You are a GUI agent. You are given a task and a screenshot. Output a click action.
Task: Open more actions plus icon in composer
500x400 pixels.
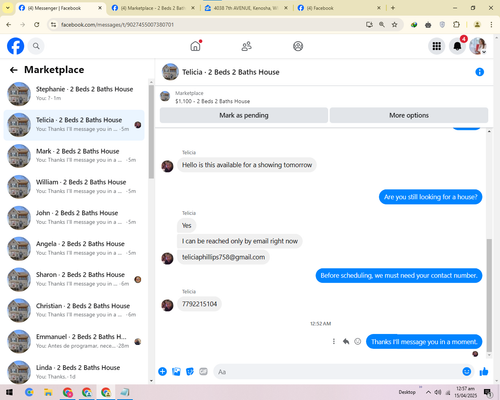[163, 371]
